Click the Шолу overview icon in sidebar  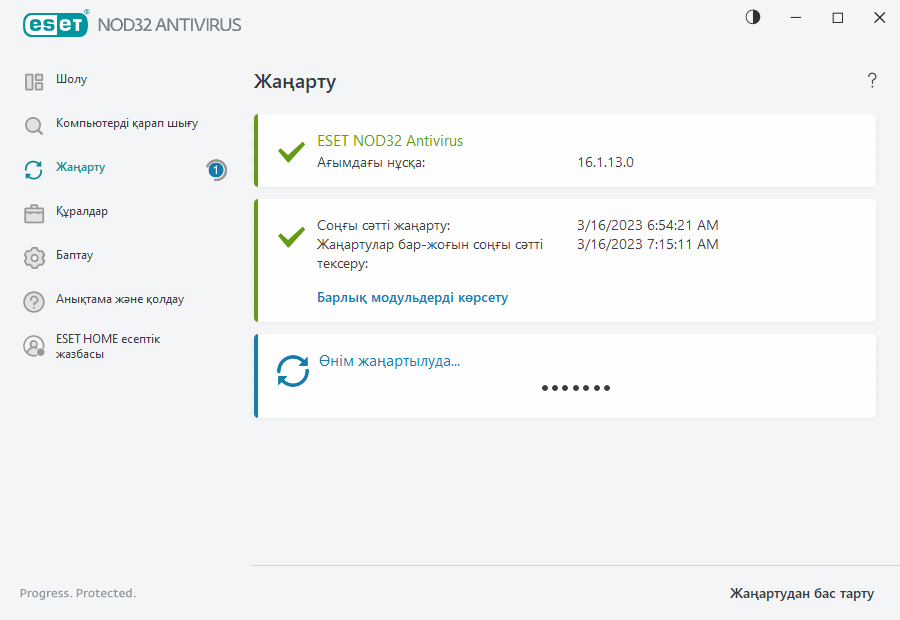tap(34, 82)
